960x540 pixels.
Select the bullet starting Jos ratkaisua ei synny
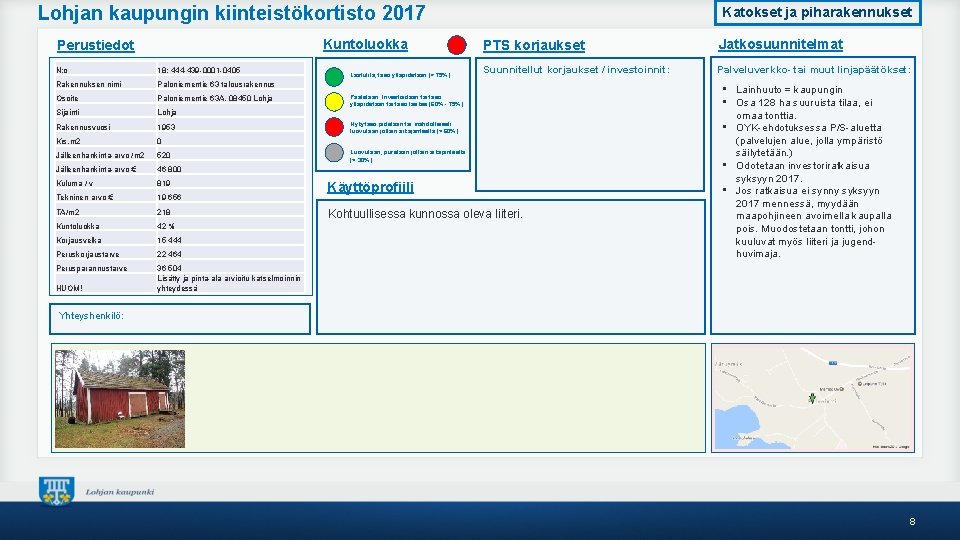tap(814, 222)
